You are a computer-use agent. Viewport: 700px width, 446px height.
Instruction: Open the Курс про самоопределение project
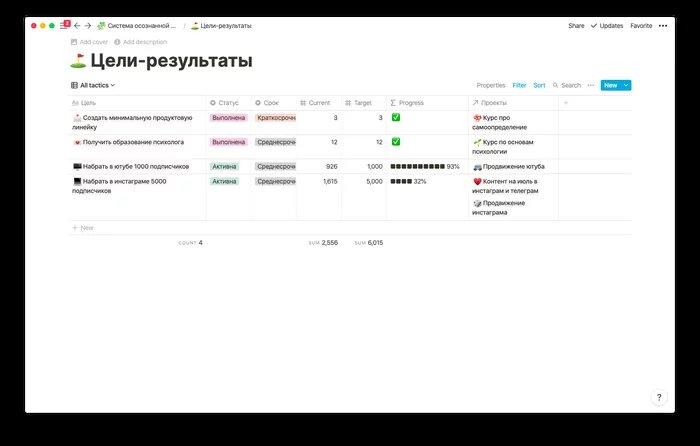click(x=500, y=122)
